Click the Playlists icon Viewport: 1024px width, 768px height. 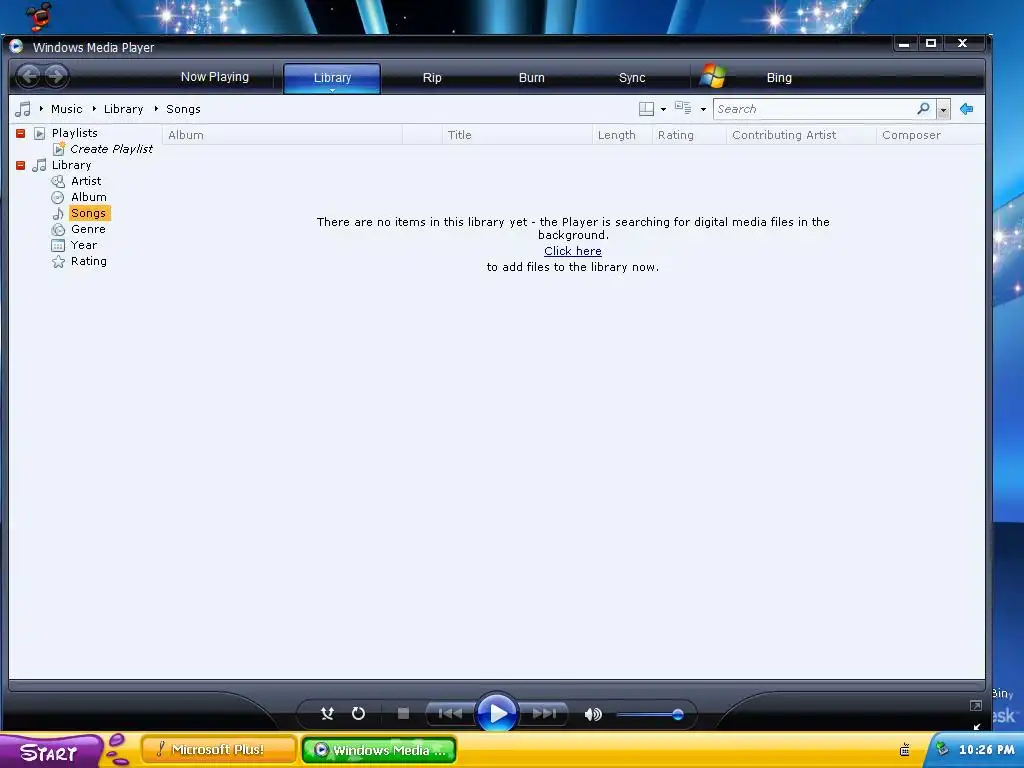(39, 133)
